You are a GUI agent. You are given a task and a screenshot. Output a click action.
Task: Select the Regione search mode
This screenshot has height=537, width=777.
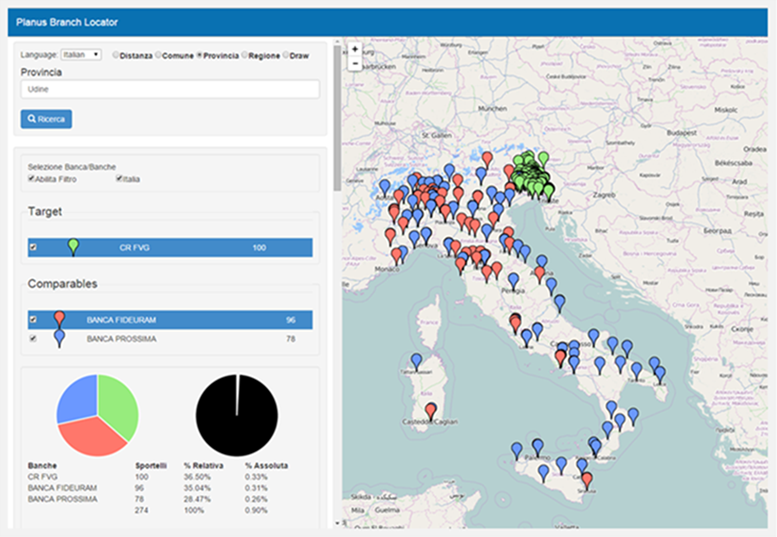(246, 55)
